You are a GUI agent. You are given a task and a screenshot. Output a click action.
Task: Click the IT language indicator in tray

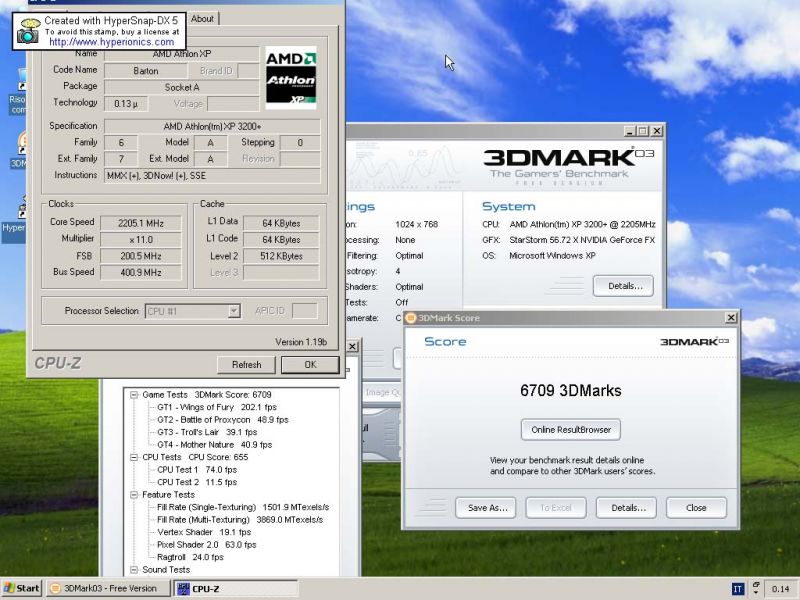coord(737,589)
